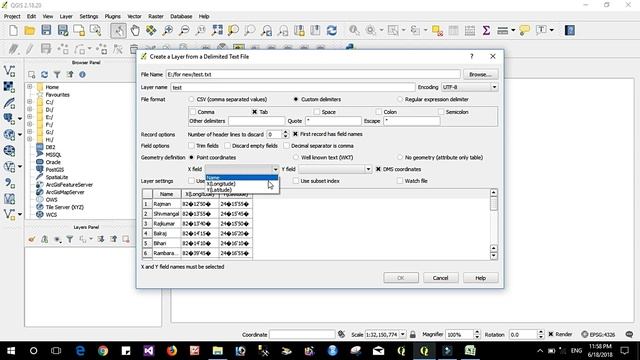Click the Python console icon
The width and height of the screenshot is (640, 360).
coord(349,48)
